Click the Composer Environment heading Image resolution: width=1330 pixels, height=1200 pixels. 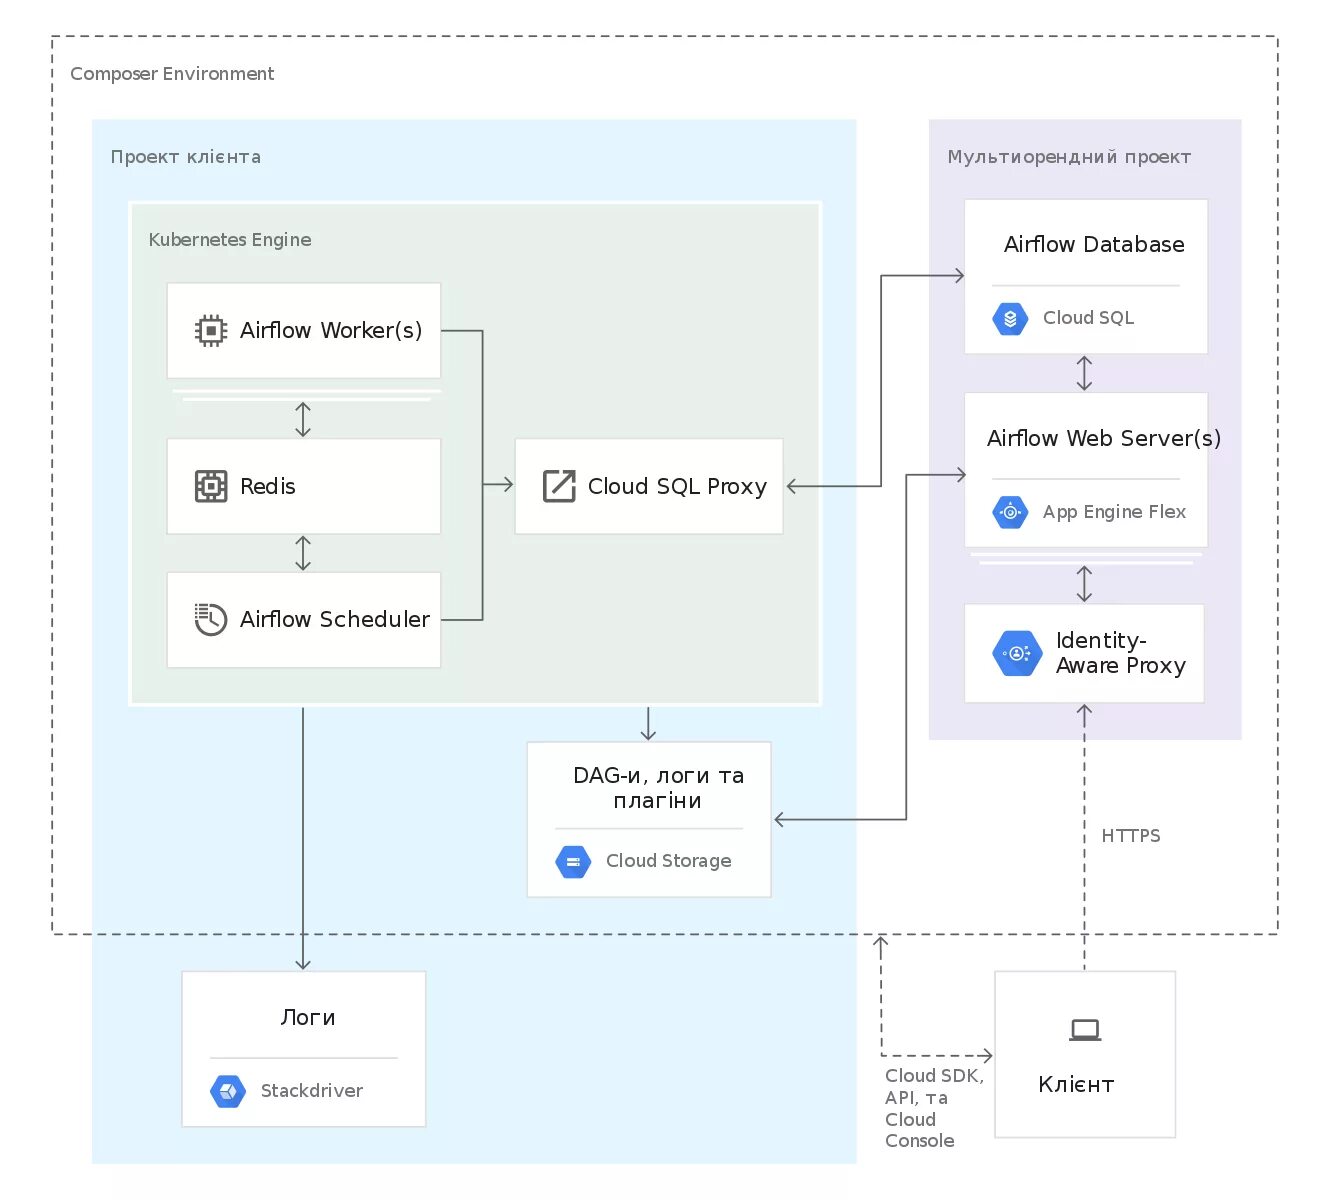(172, 74)
